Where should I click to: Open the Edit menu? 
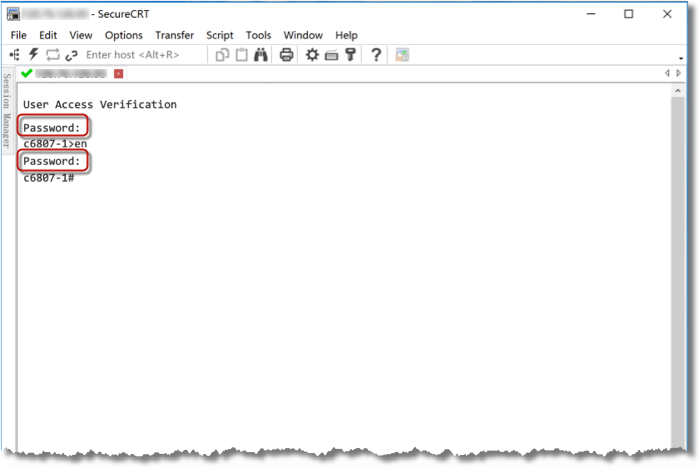[48, 35]
